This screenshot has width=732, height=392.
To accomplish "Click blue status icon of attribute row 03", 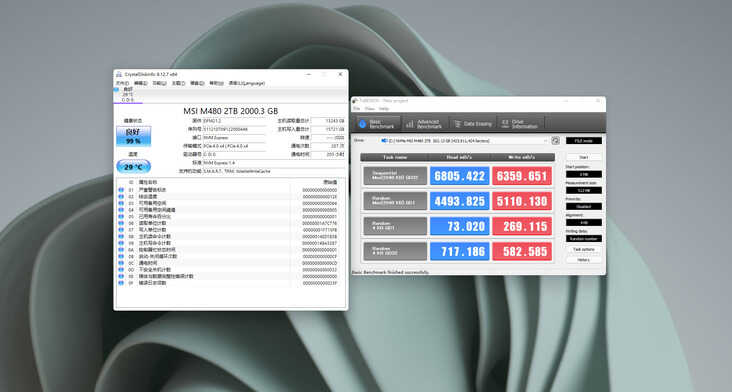I will (121, 203).
